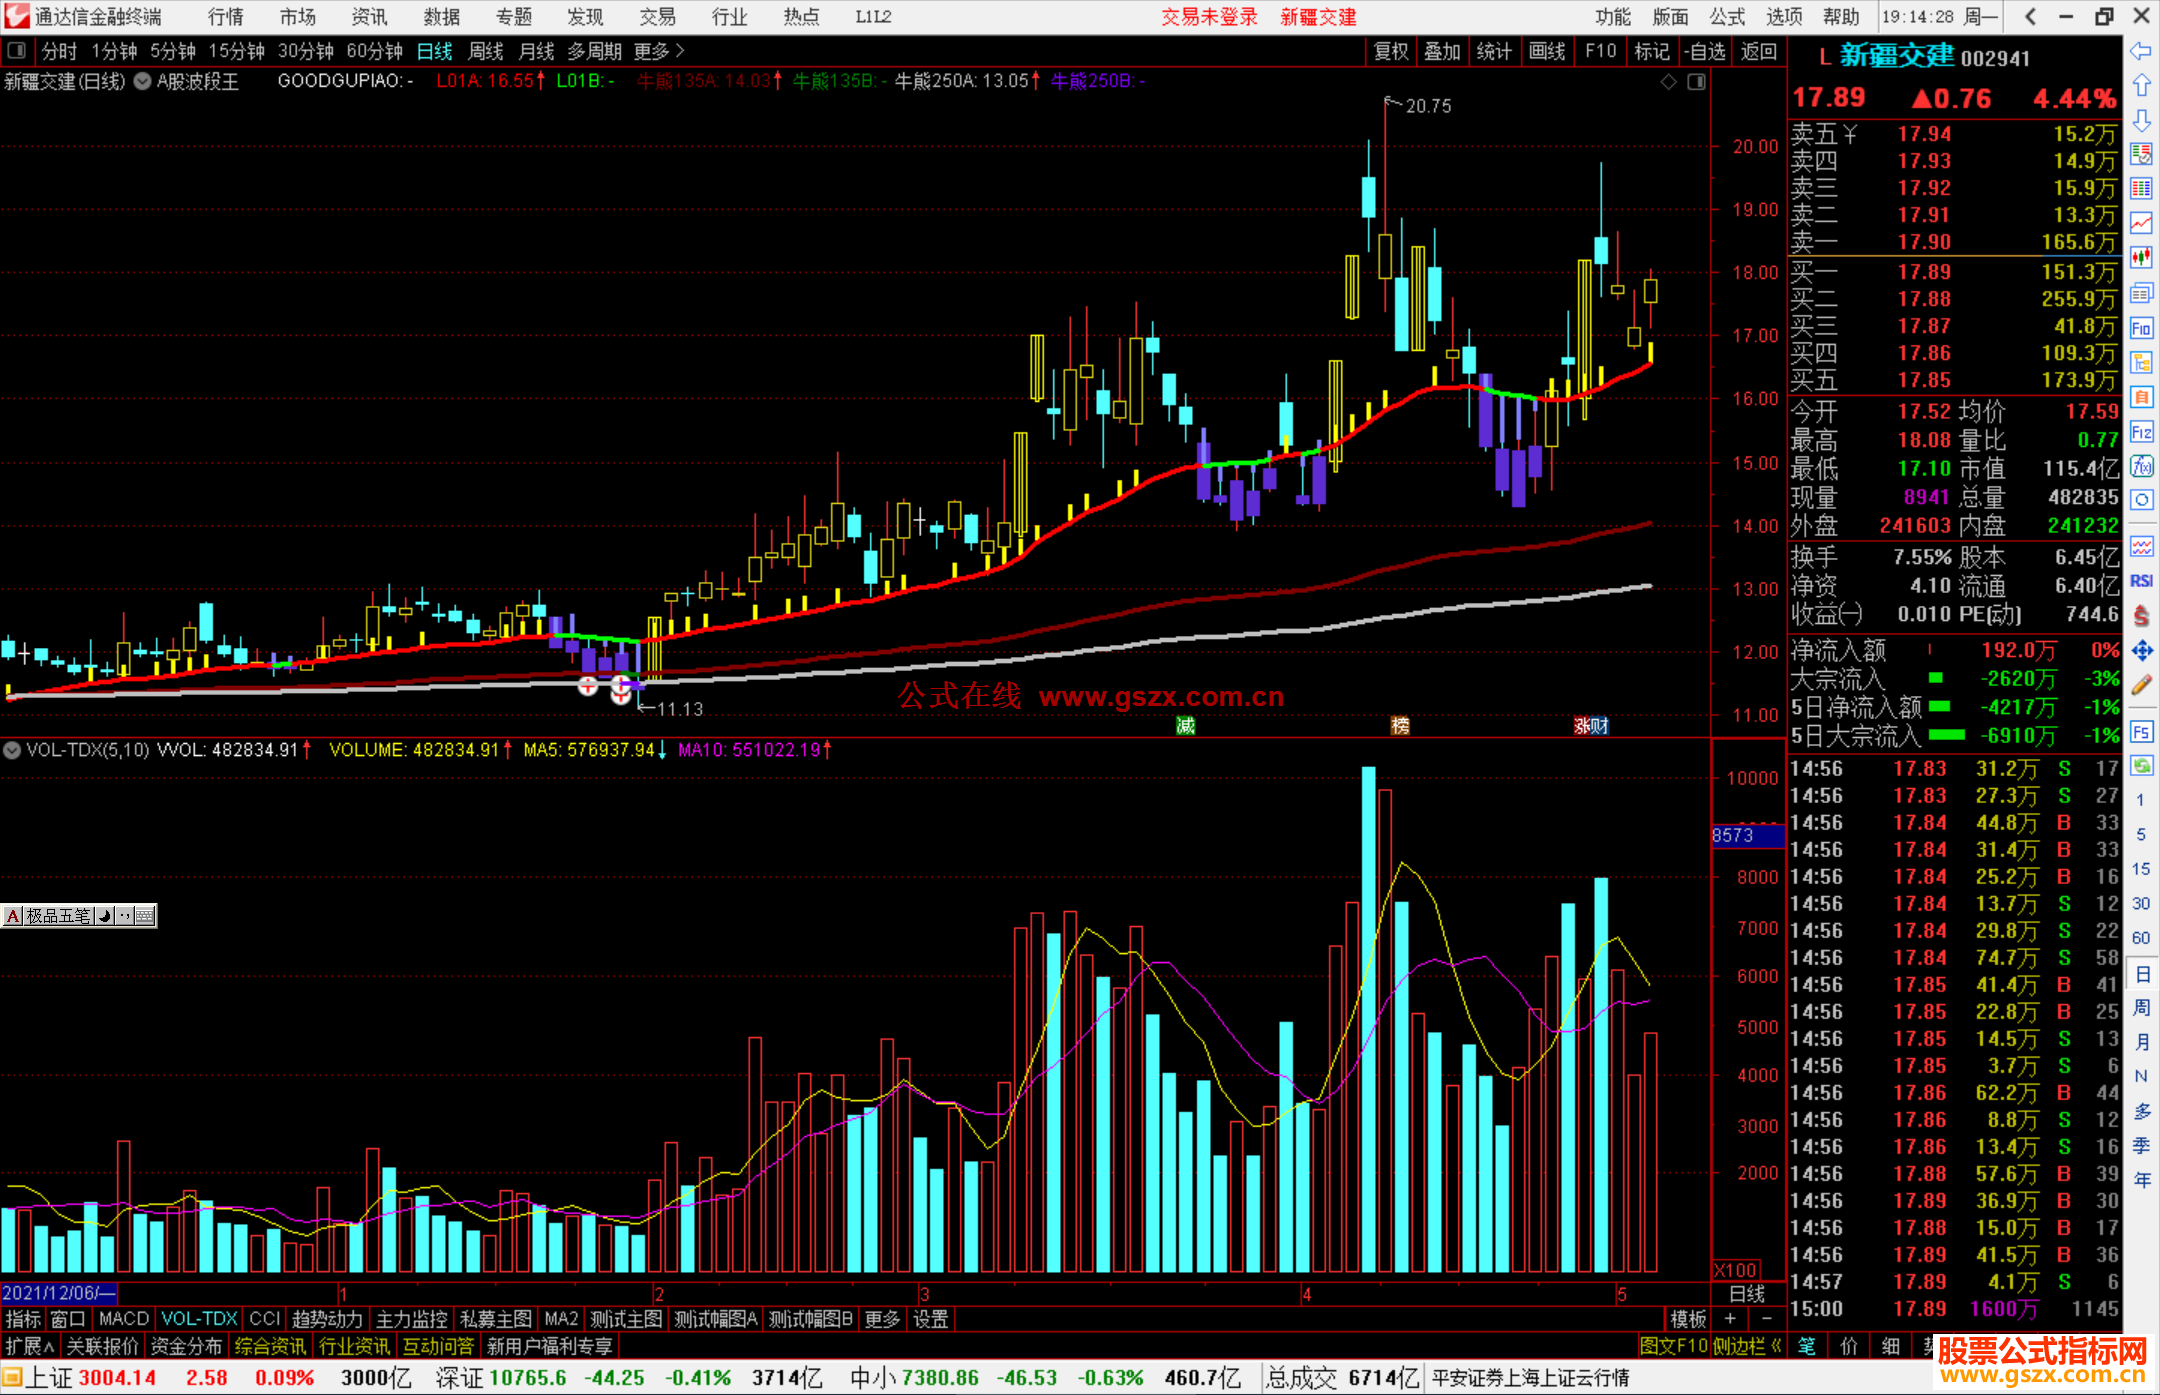Click the 8573 volume axis marker
The width and height of the screenshot is (2160, 1395).
pos(1748,835)
